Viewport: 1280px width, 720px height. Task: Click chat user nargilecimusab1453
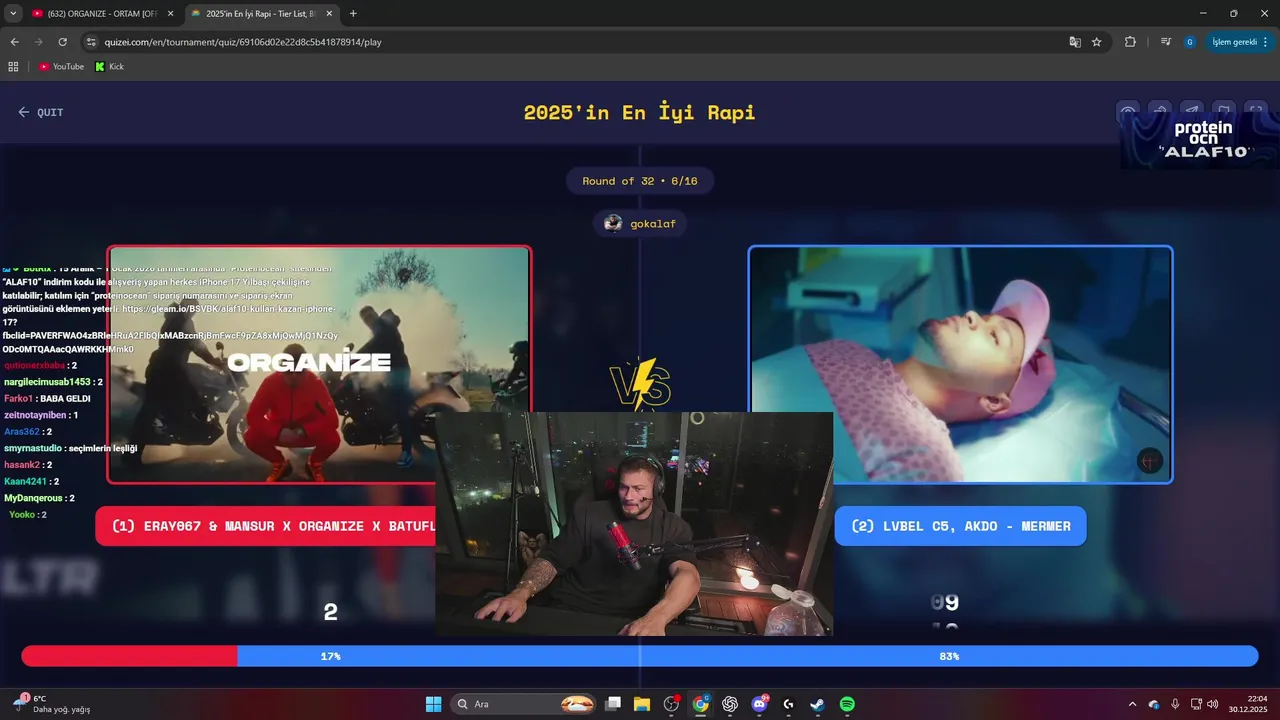click(47, 382)
